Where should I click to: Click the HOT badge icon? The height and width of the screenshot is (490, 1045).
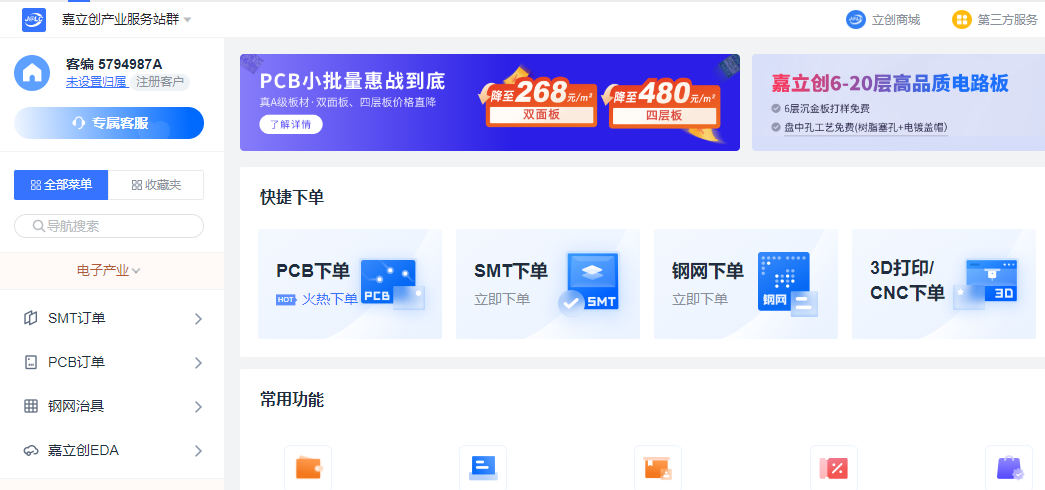coord(286,300)
